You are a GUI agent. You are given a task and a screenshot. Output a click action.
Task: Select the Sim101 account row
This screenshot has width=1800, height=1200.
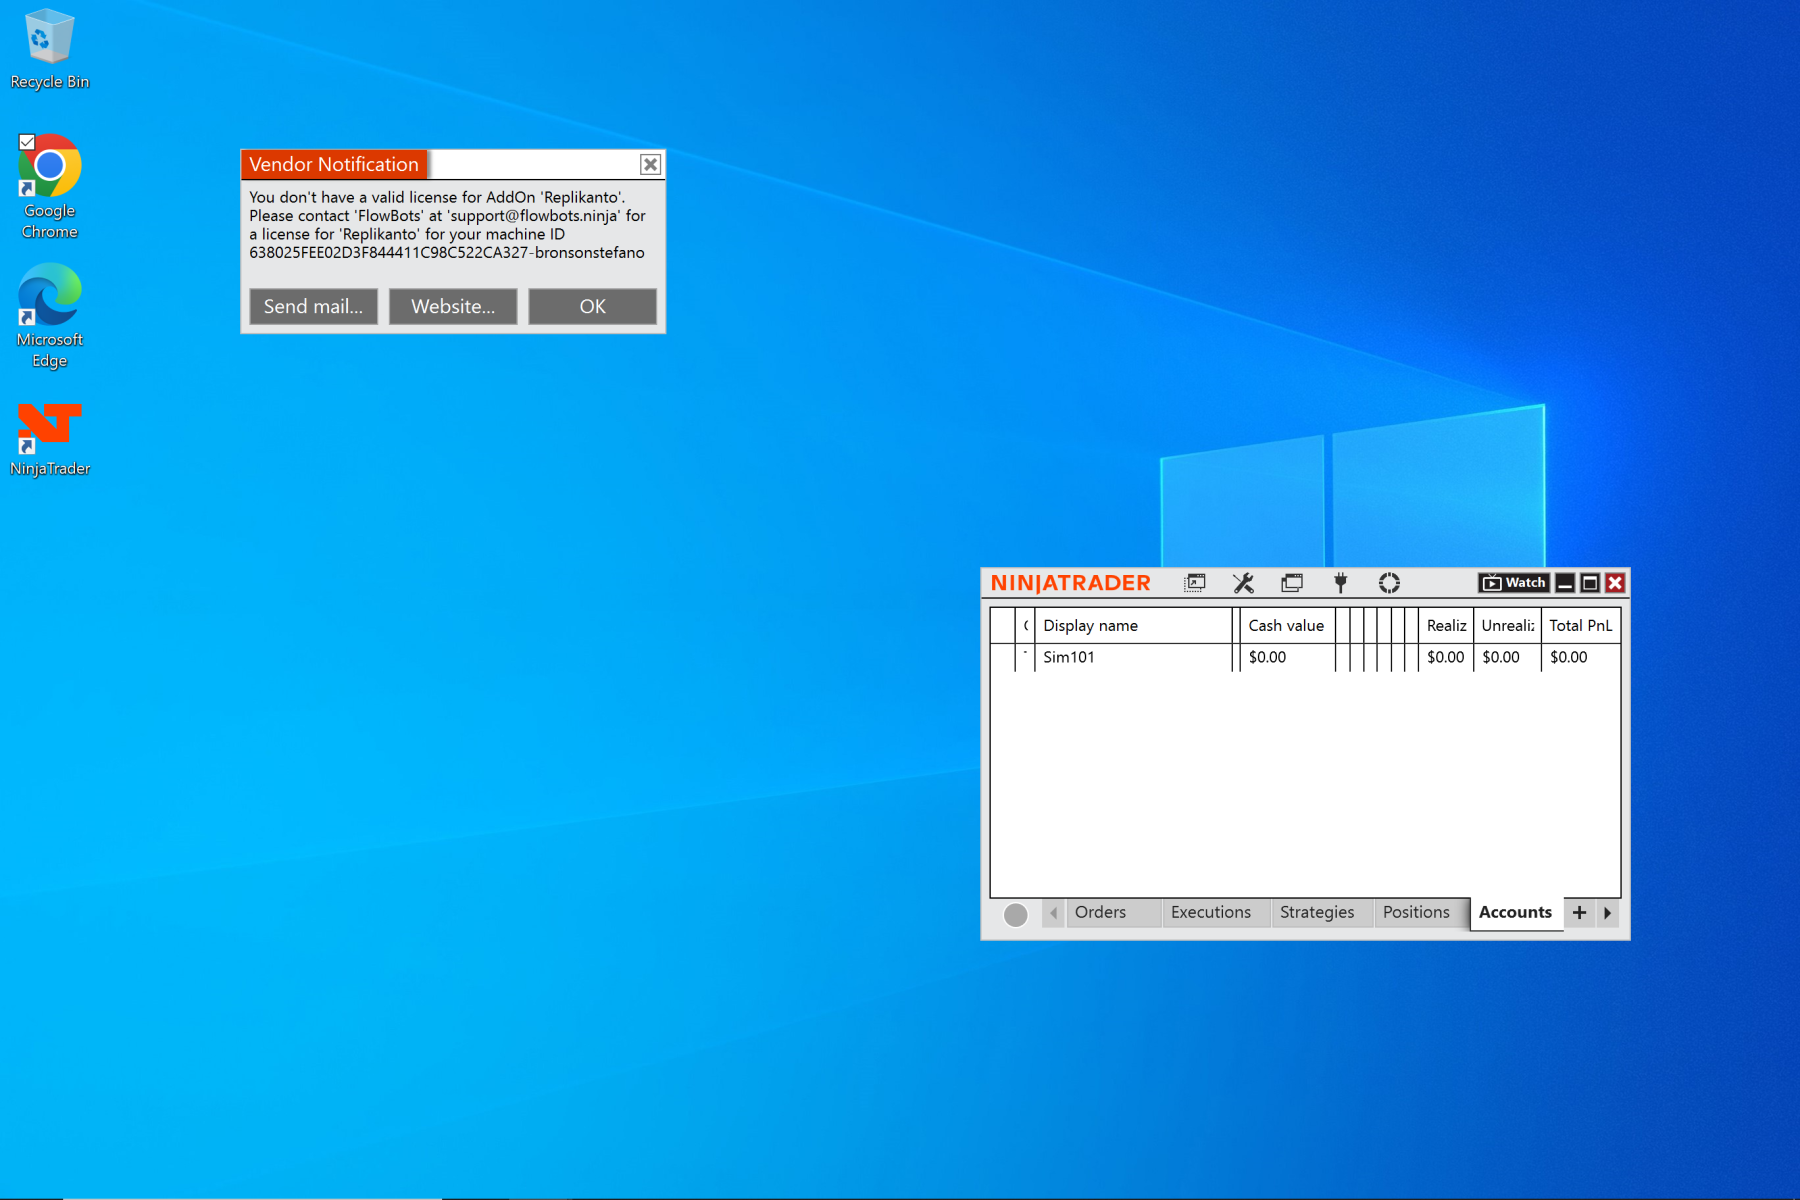(1305, 657)
